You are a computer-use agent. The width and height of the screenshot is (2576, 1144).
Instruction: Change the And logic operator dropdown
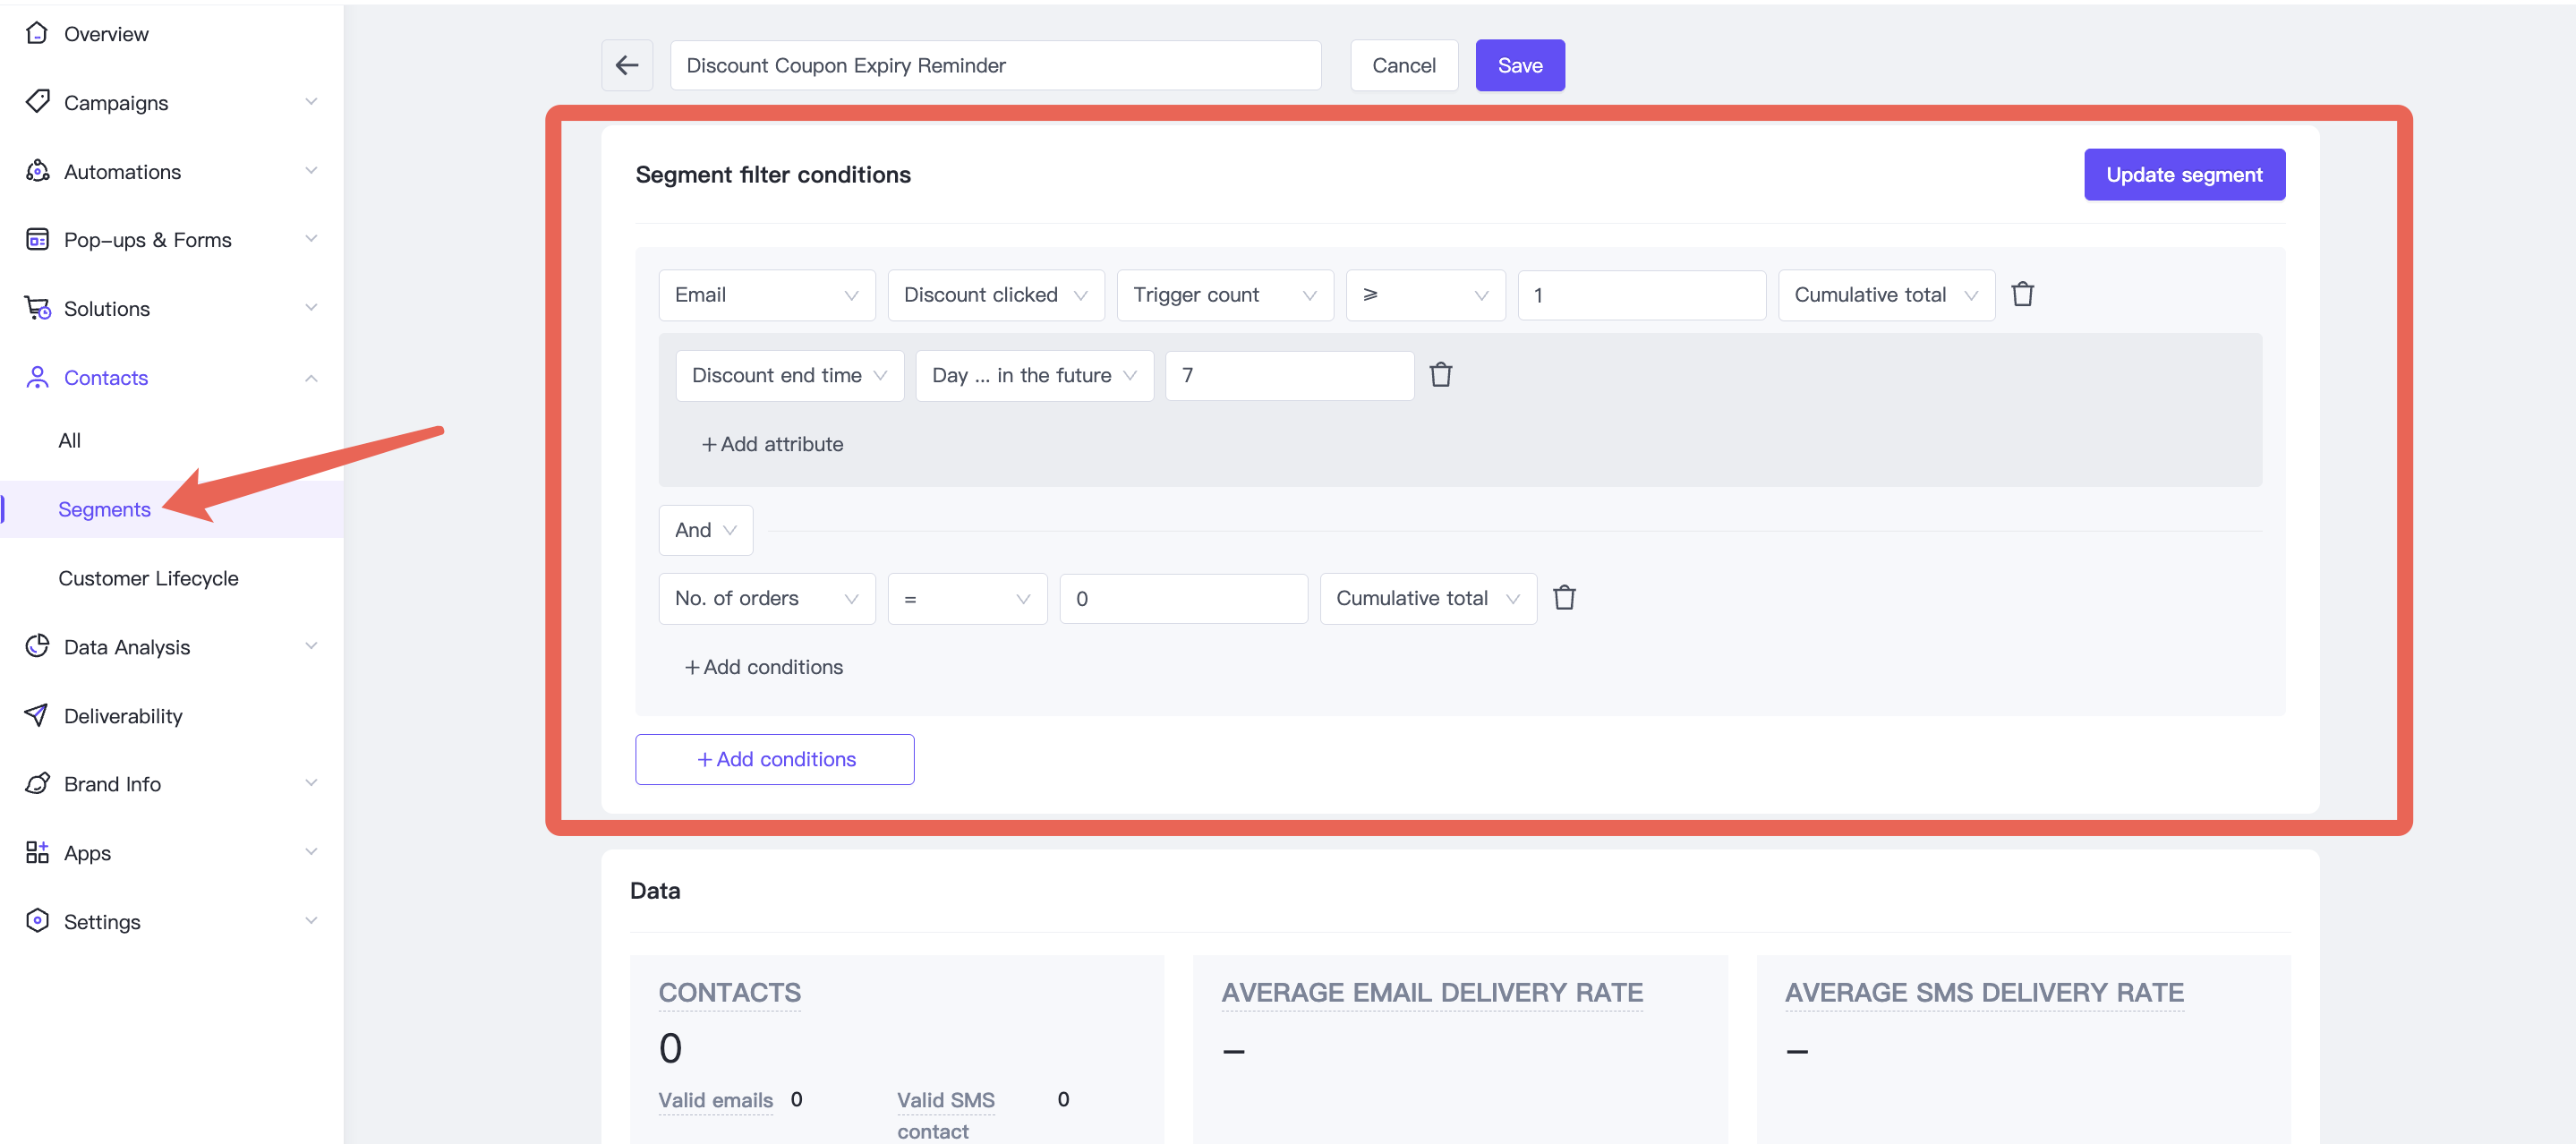click(705, 530)
